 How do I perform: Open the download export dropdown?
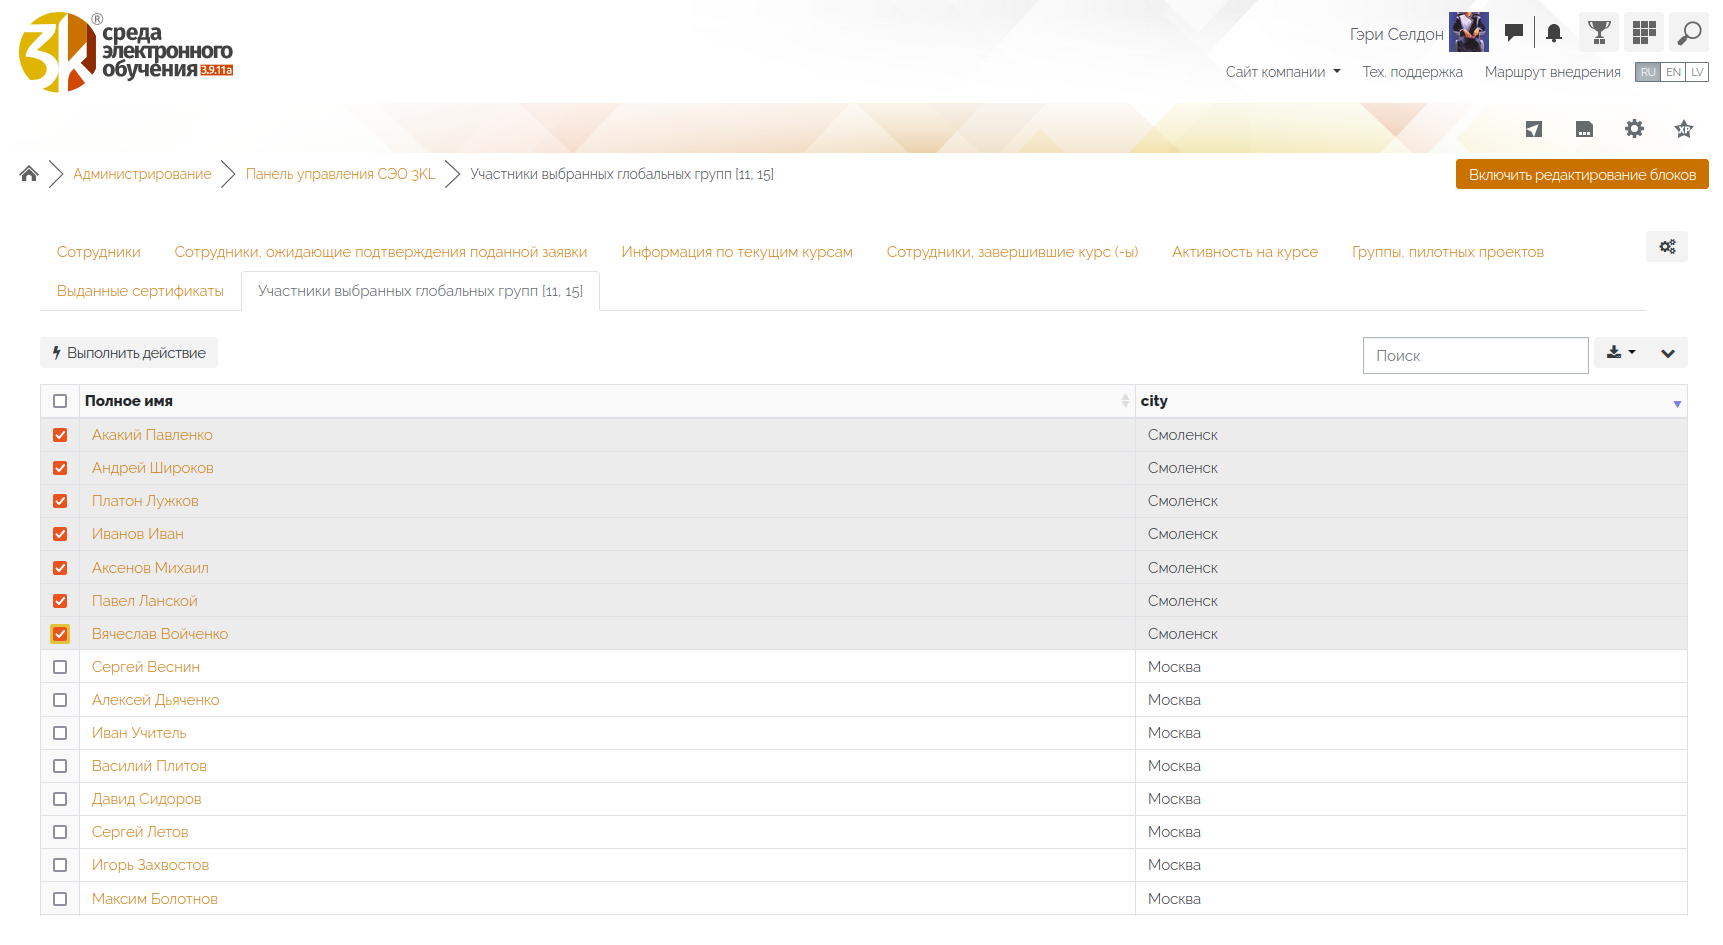coord(1620,353)
